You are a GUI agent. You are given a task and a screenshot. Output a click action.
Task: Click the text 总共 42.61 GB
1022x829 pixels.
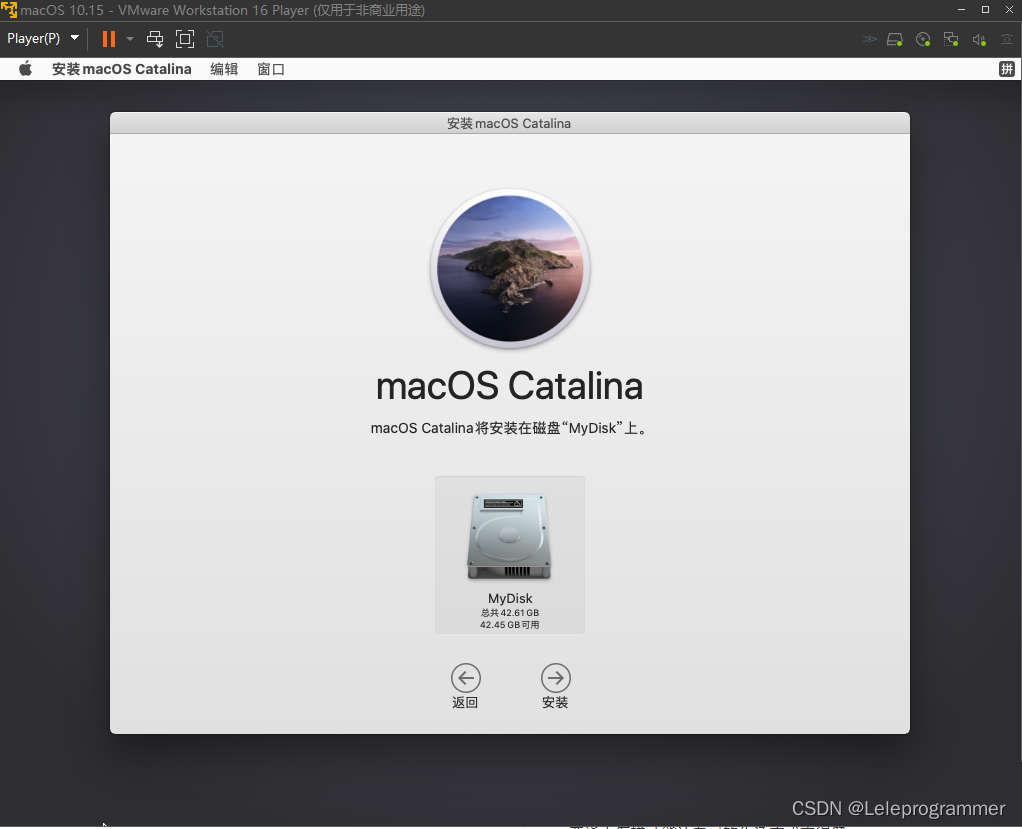[x=510, y=613]
